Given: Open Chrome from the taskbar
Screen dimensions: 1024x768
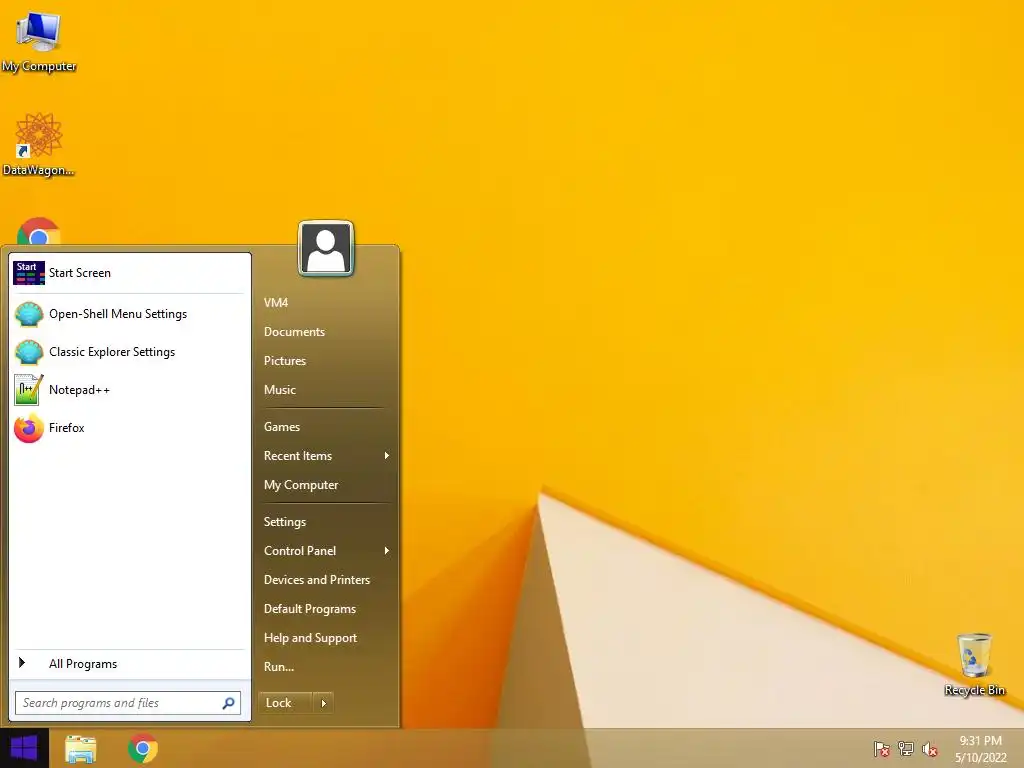Looking at the screenshot, I should tap(143, 748).
